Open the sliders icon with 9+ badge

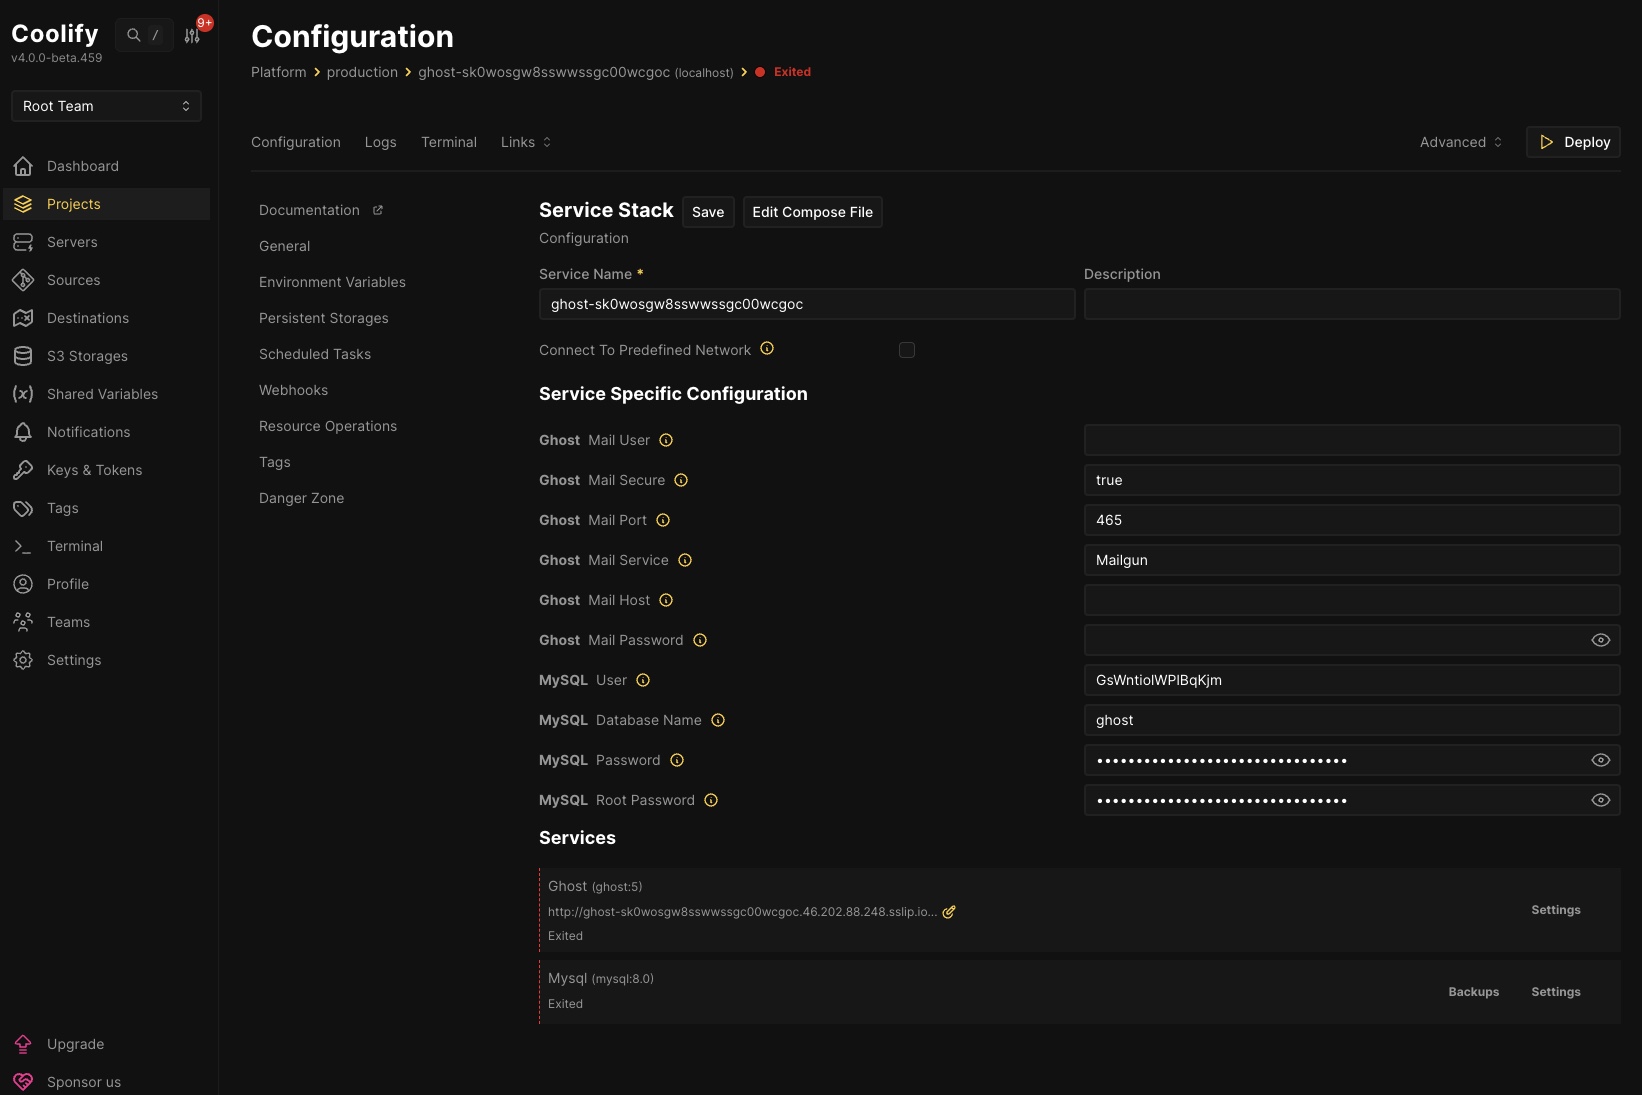pos(192,35)
